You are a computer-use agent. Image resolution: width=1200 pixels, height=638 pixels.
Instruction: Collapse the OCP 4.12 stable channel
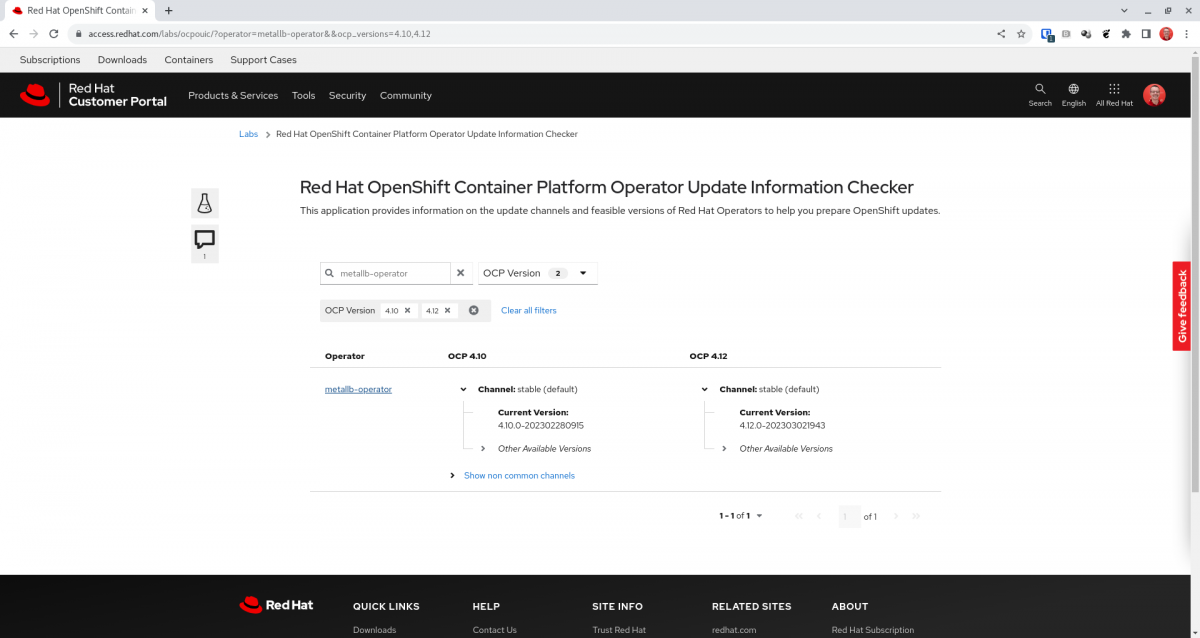coord(705,389)
